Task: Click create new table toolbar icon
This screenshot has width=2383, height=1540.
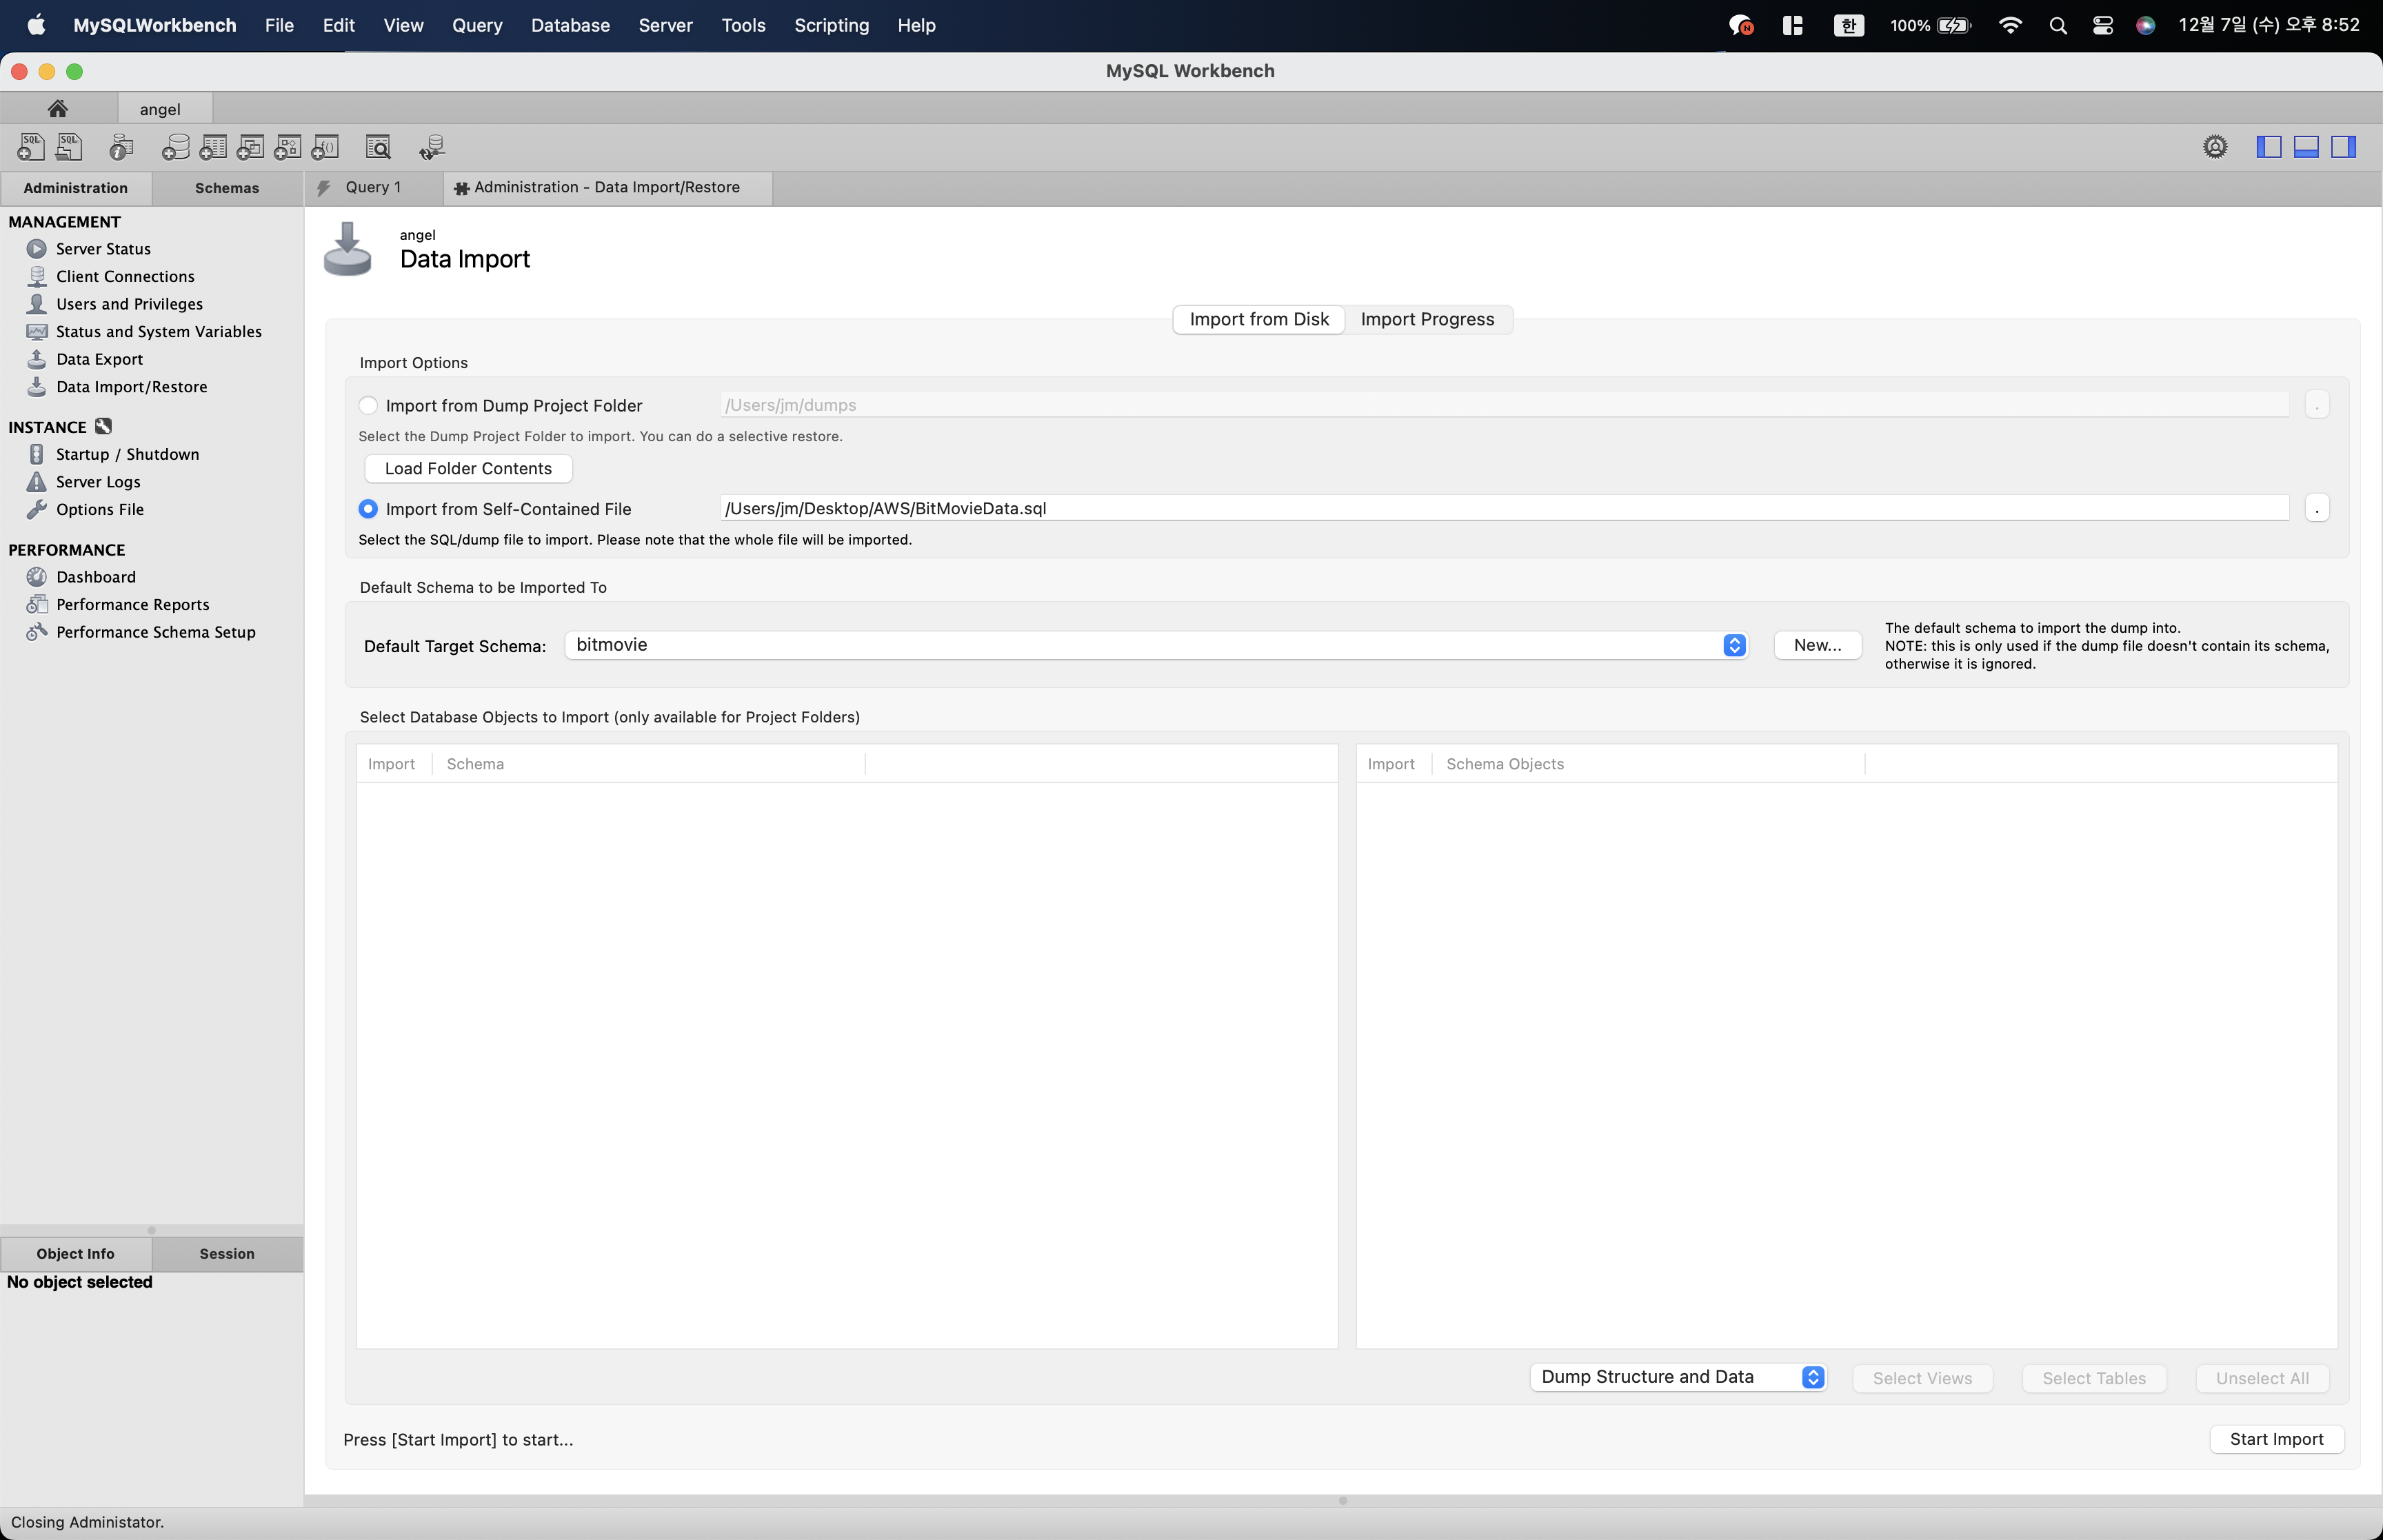Action: (213, 147)
